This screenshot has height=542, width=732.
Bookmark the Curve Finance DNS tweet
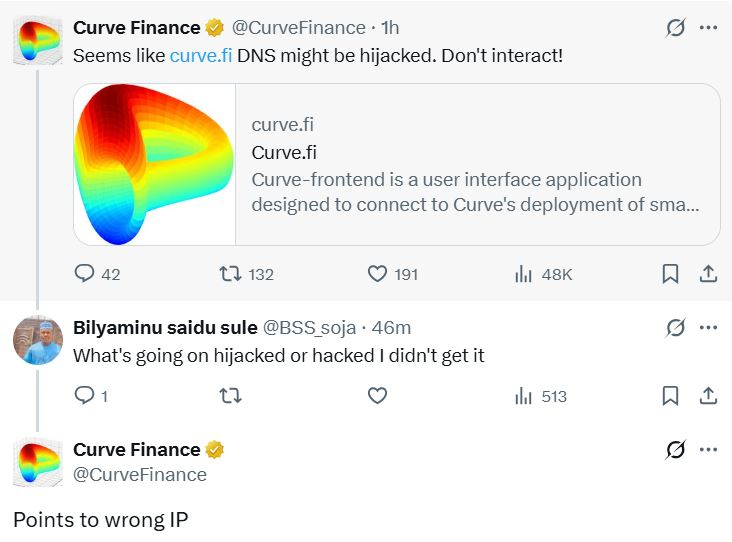pyautogui.click(x=671, y=273)
